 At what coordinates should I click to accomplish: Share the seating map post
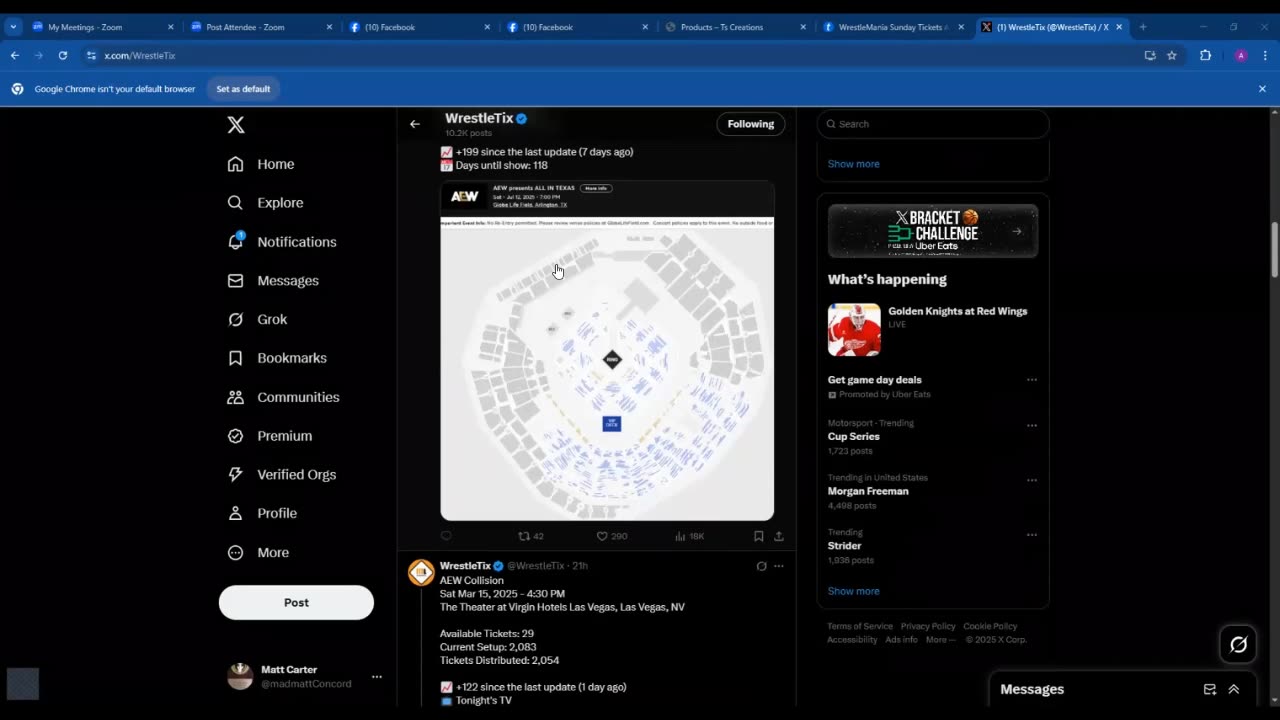coord(779,537)
